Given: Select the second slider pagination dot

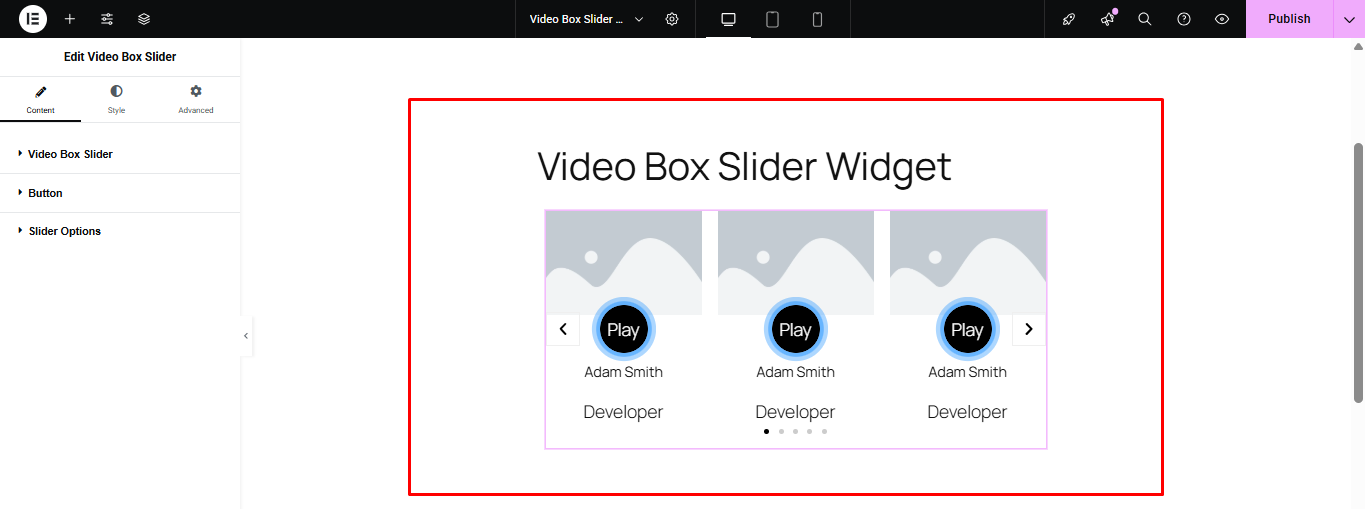Looking at the screenshot, I should 781,432.
